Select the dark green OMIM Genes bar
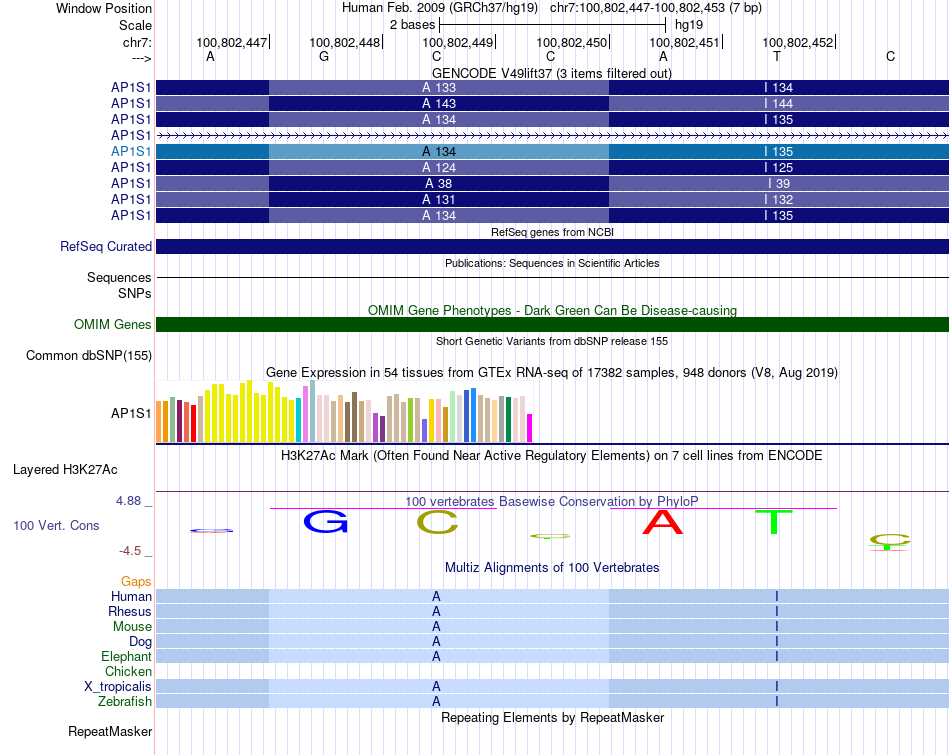 tap(552, 324)
